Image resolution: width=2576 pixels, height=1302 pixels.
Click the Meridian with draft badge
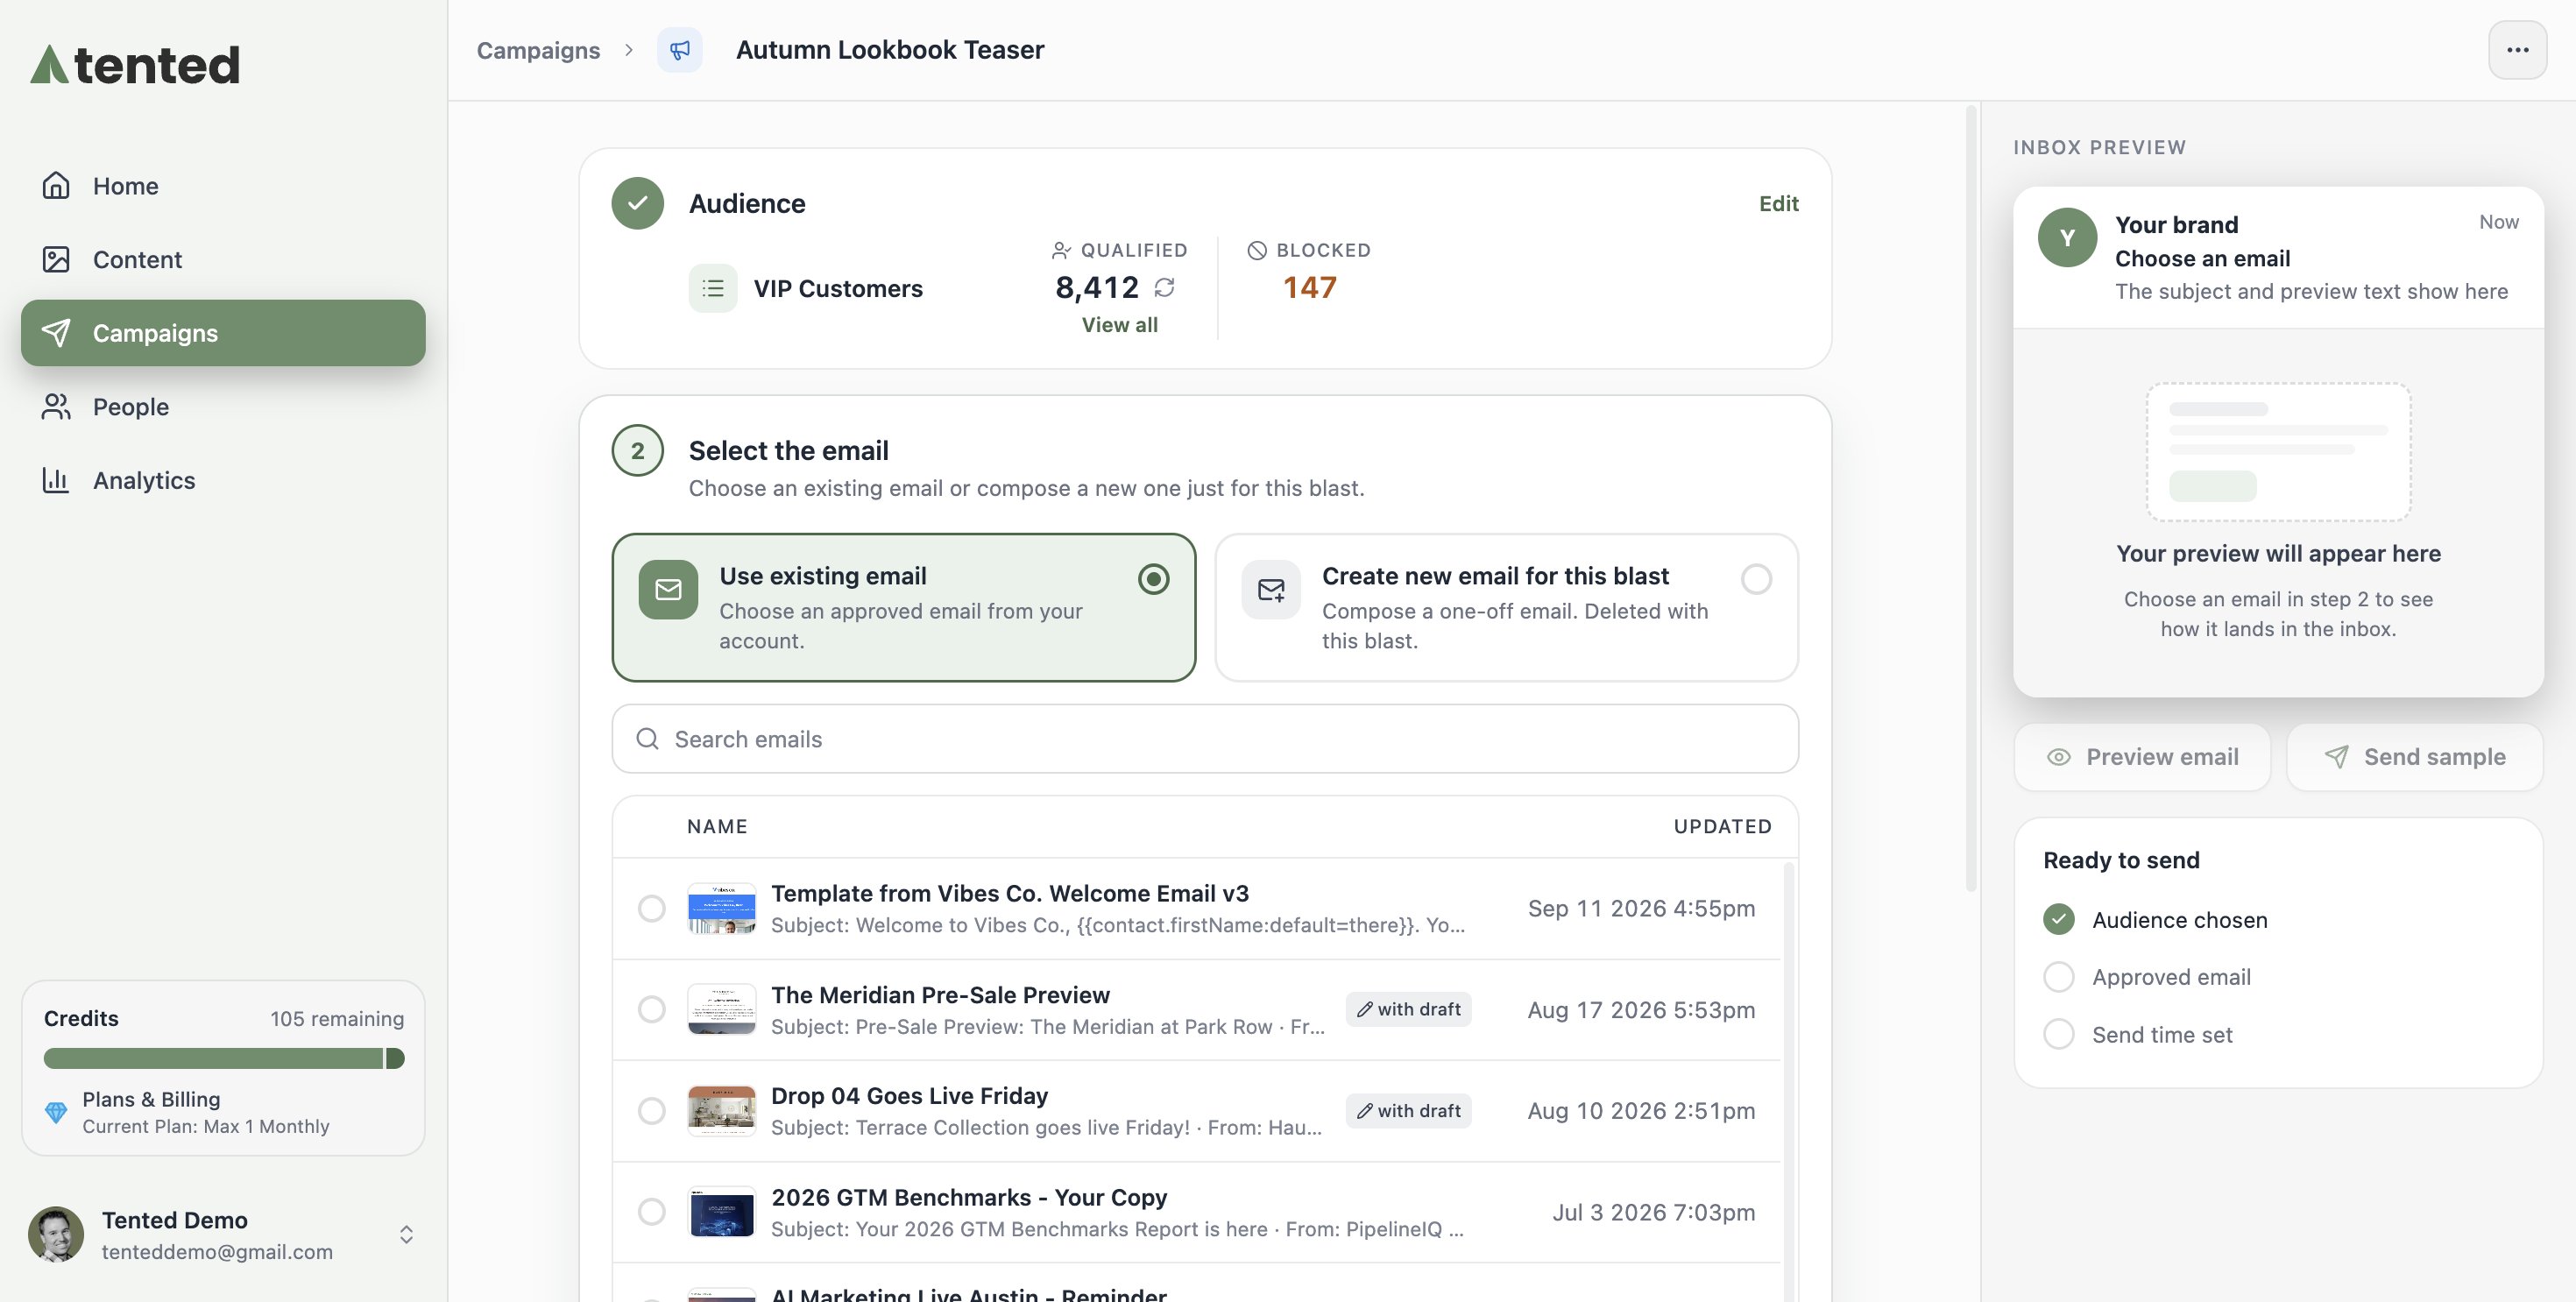(1408, 1010)
